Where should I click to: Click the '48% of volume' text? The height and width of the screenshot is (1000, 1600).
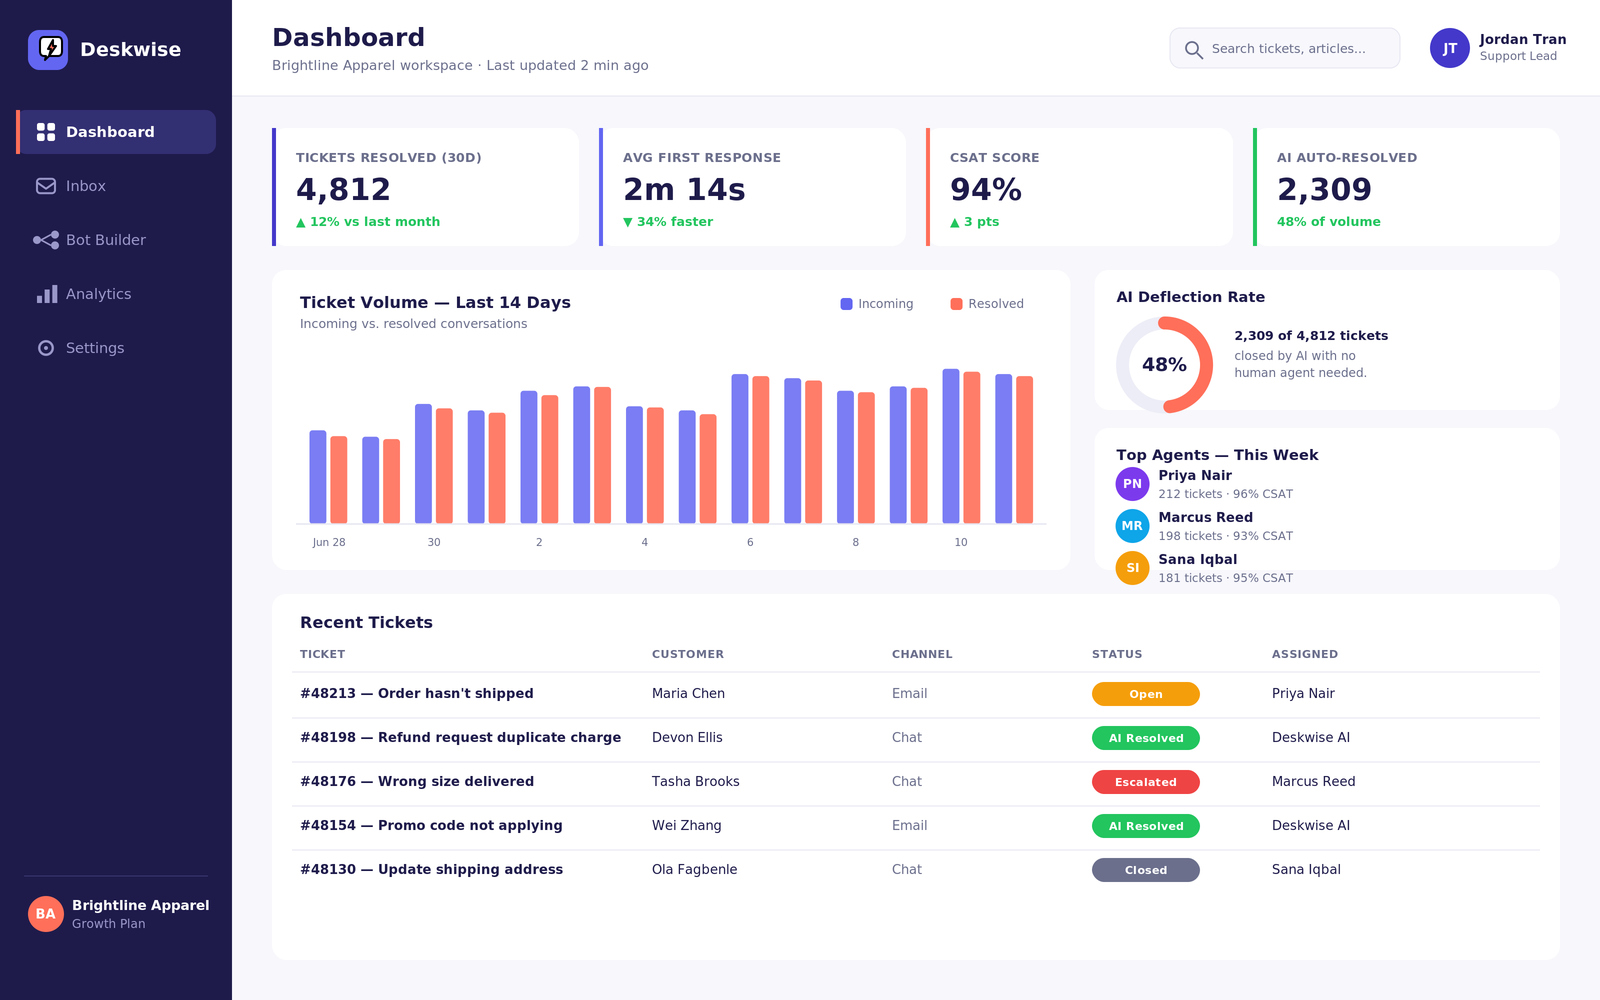1328,222
